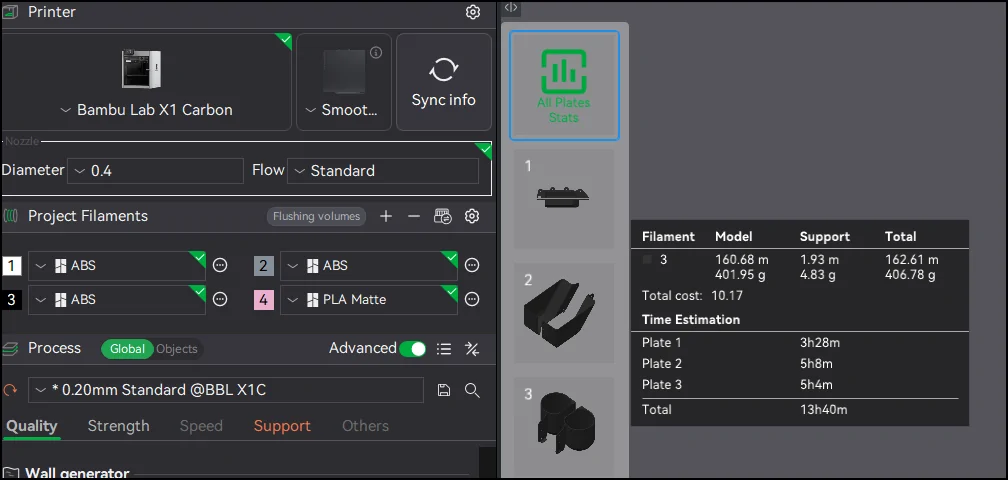
Task: Click the compare presets icon
Action: click(472, 349)
